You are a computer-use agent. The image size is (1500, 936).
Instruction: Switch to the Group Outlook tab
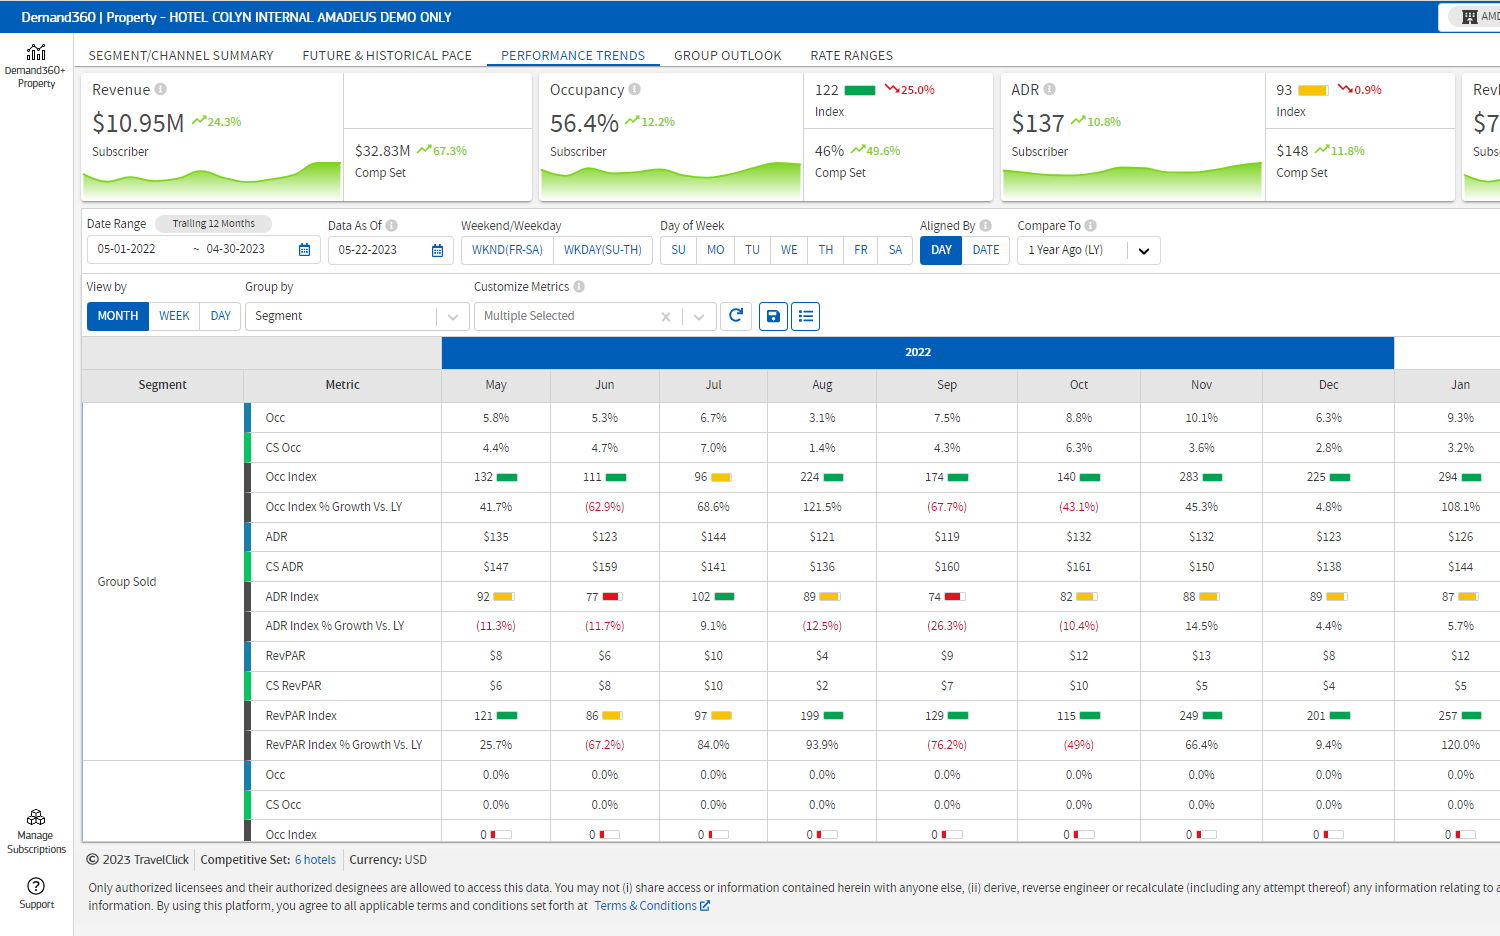pyautogui.click(x=727, y=56)
